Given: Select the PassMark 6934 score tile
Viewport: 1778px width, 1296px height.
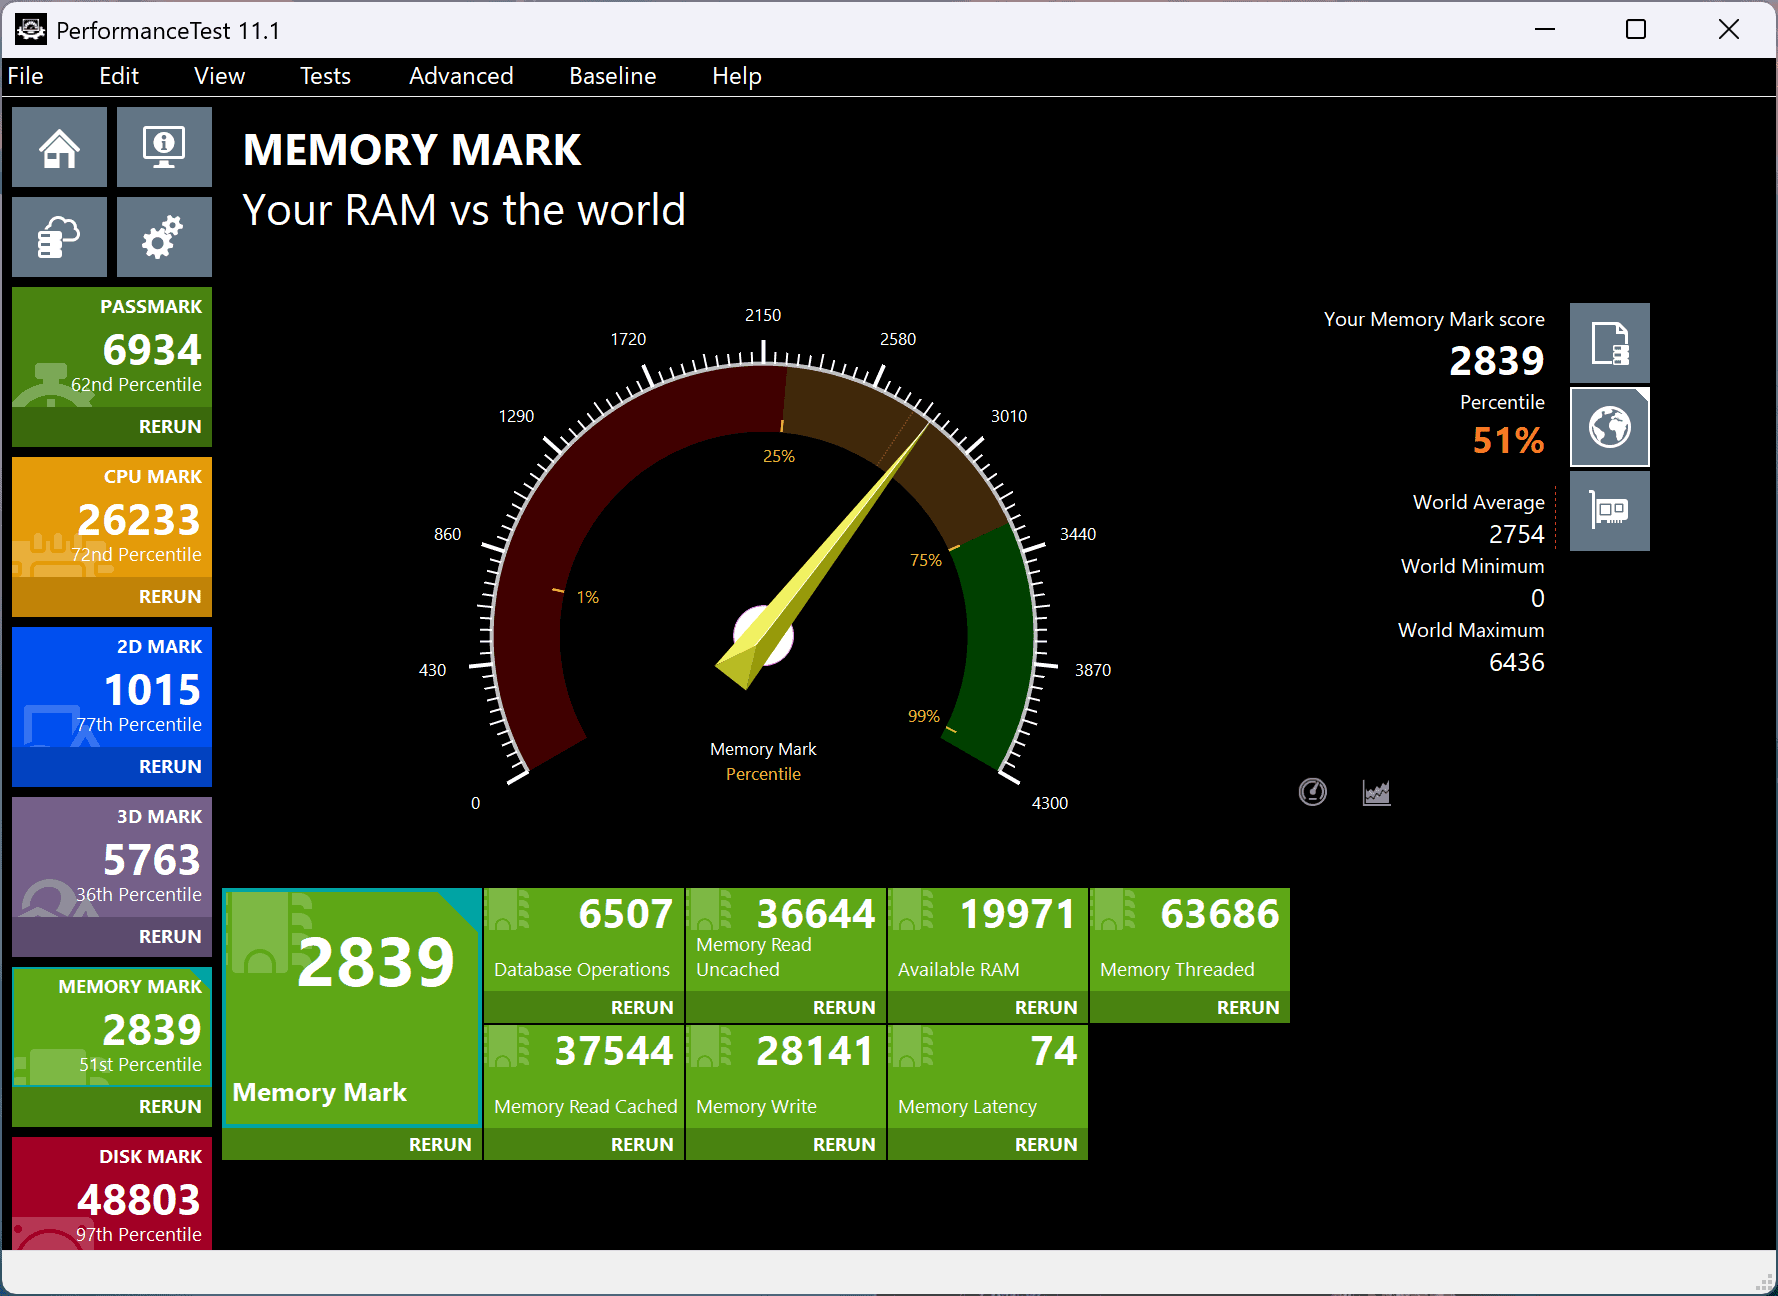Looking at the screenshot, I should click(112, 348).
